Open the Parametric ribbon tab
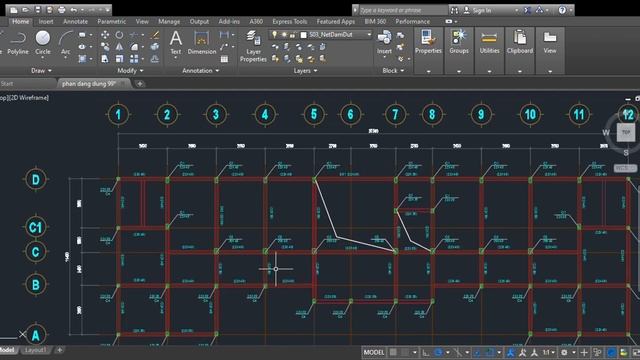640x360 pixels. (x=111, y=21)
